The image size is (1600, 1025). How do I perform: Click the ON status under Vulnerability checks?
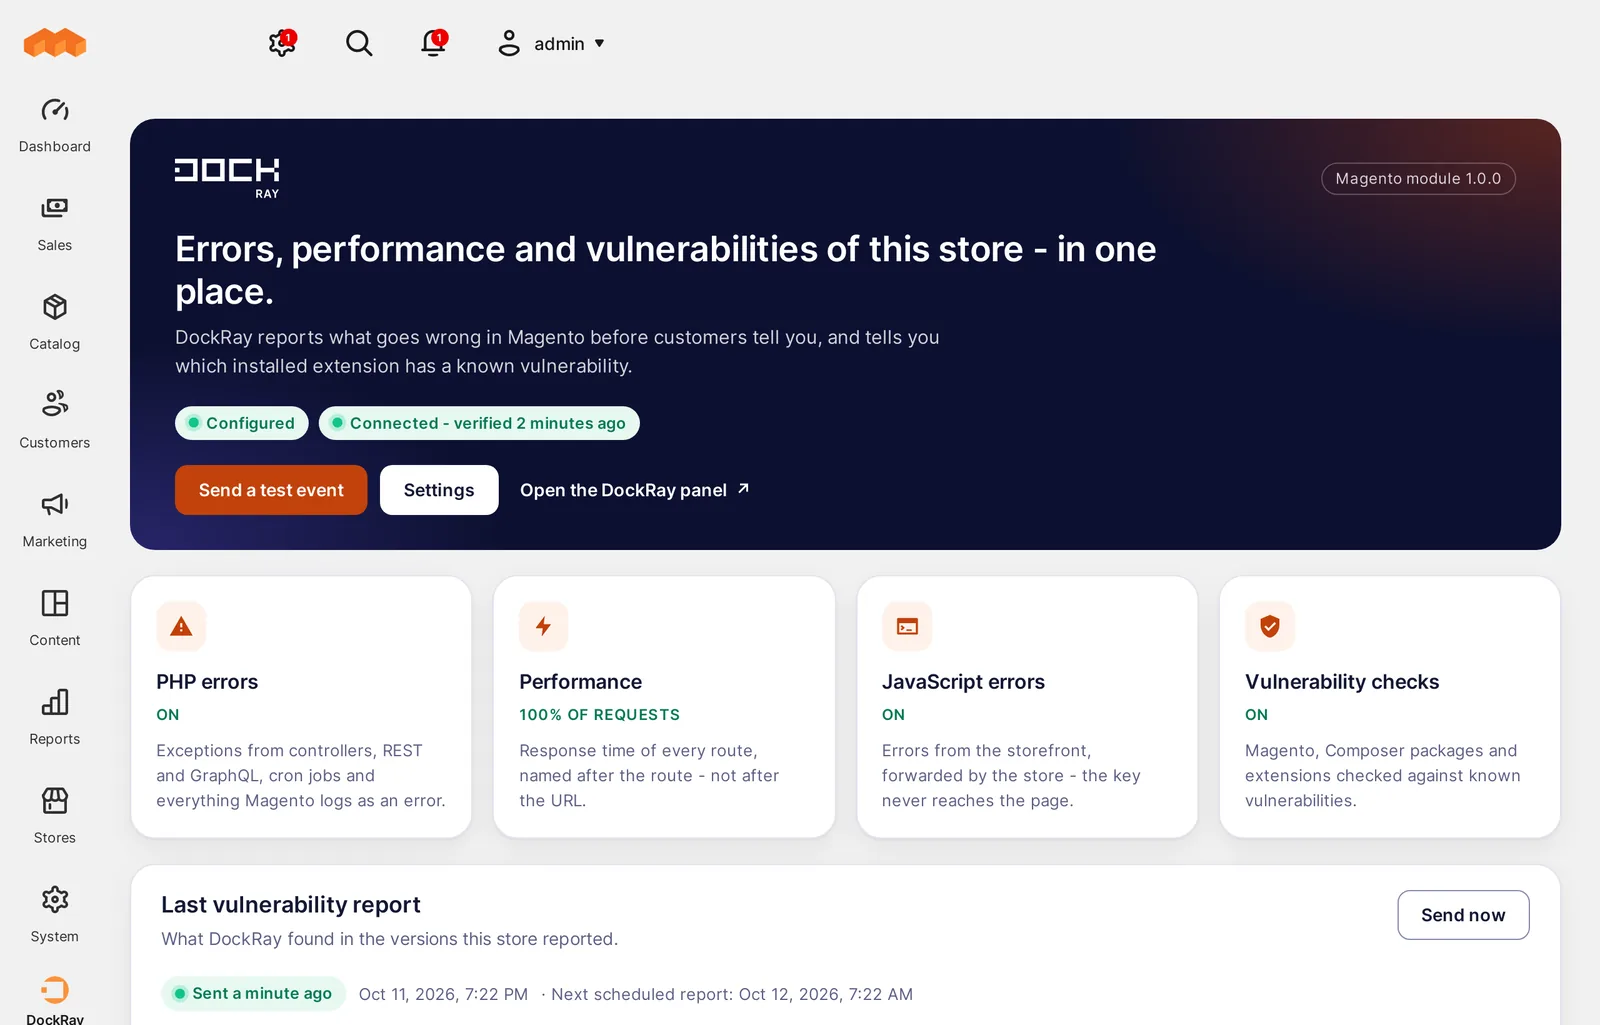(x=1256, y=715)
